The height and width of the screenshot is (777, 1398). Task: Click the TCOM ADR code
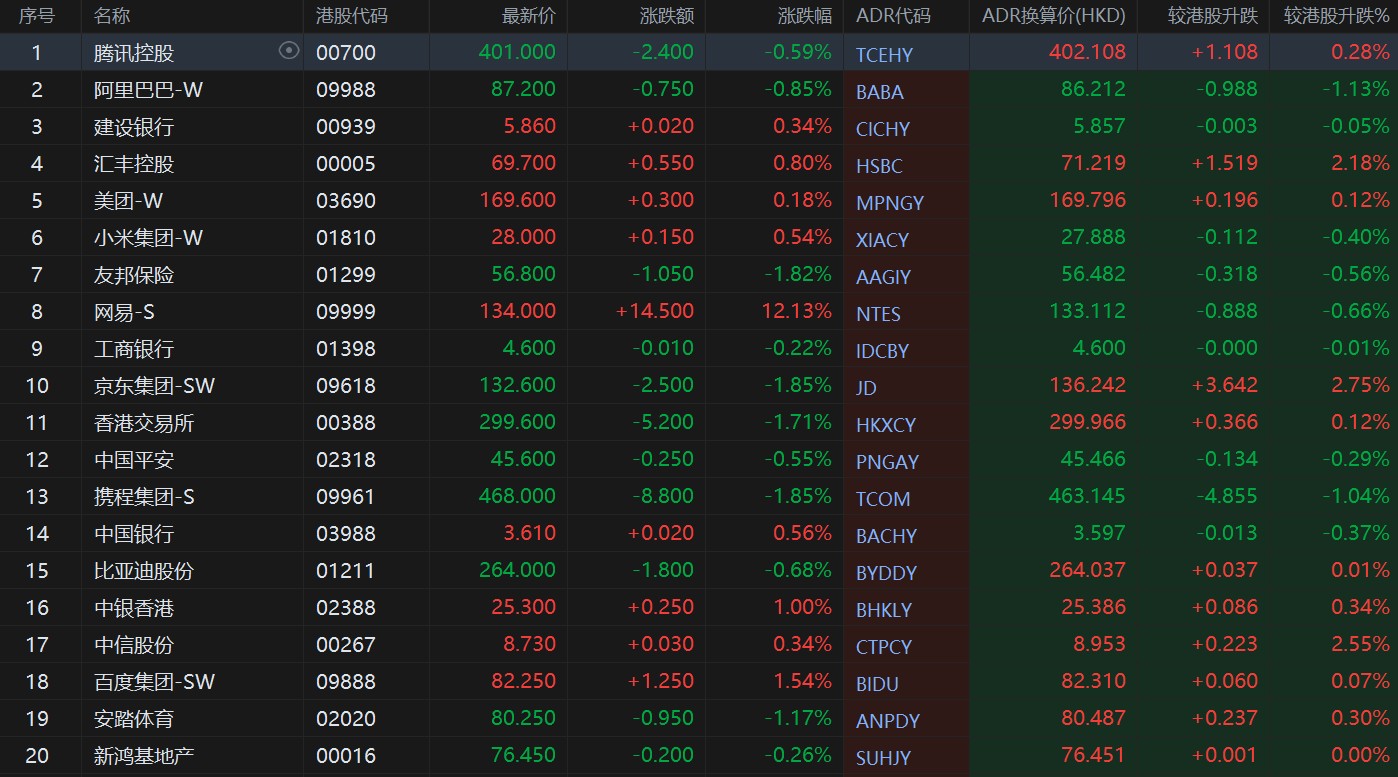[883, 499]
